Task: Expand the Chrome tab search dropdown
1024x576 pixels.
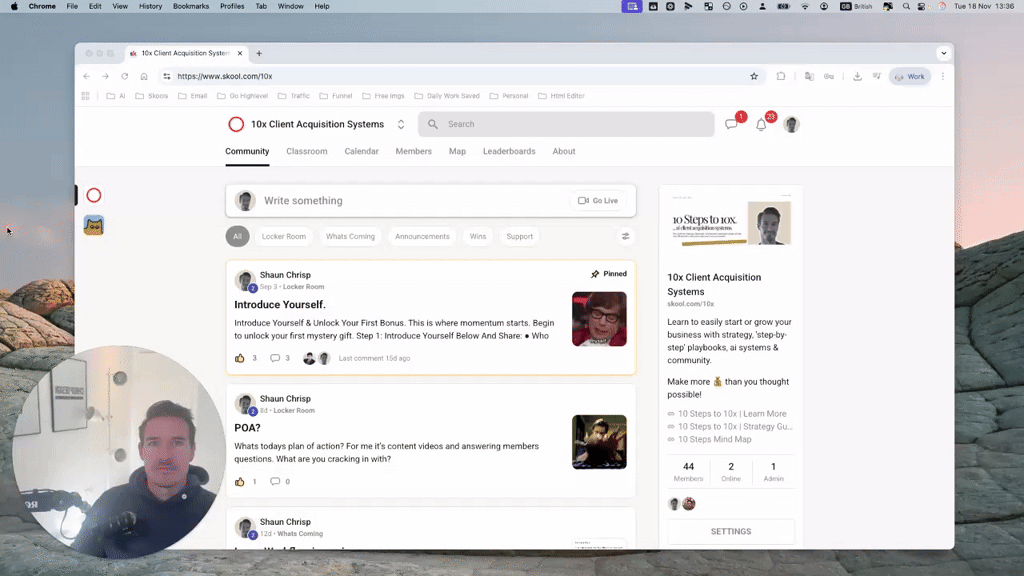Action: (944, 54)
